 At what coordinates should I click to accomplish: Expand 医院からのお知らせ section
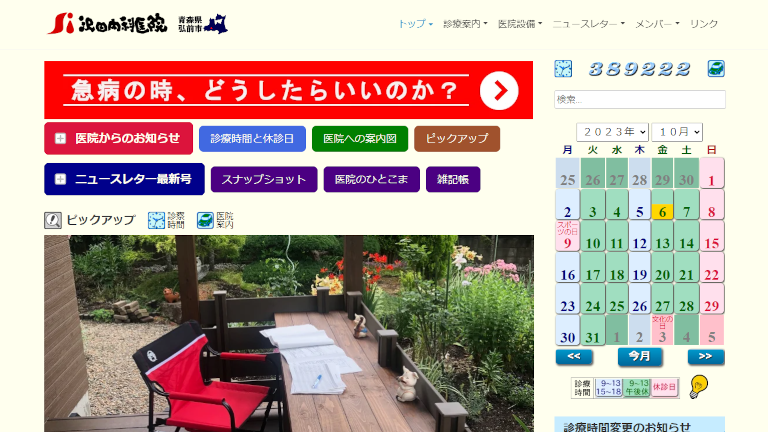[x=119, y=139]
